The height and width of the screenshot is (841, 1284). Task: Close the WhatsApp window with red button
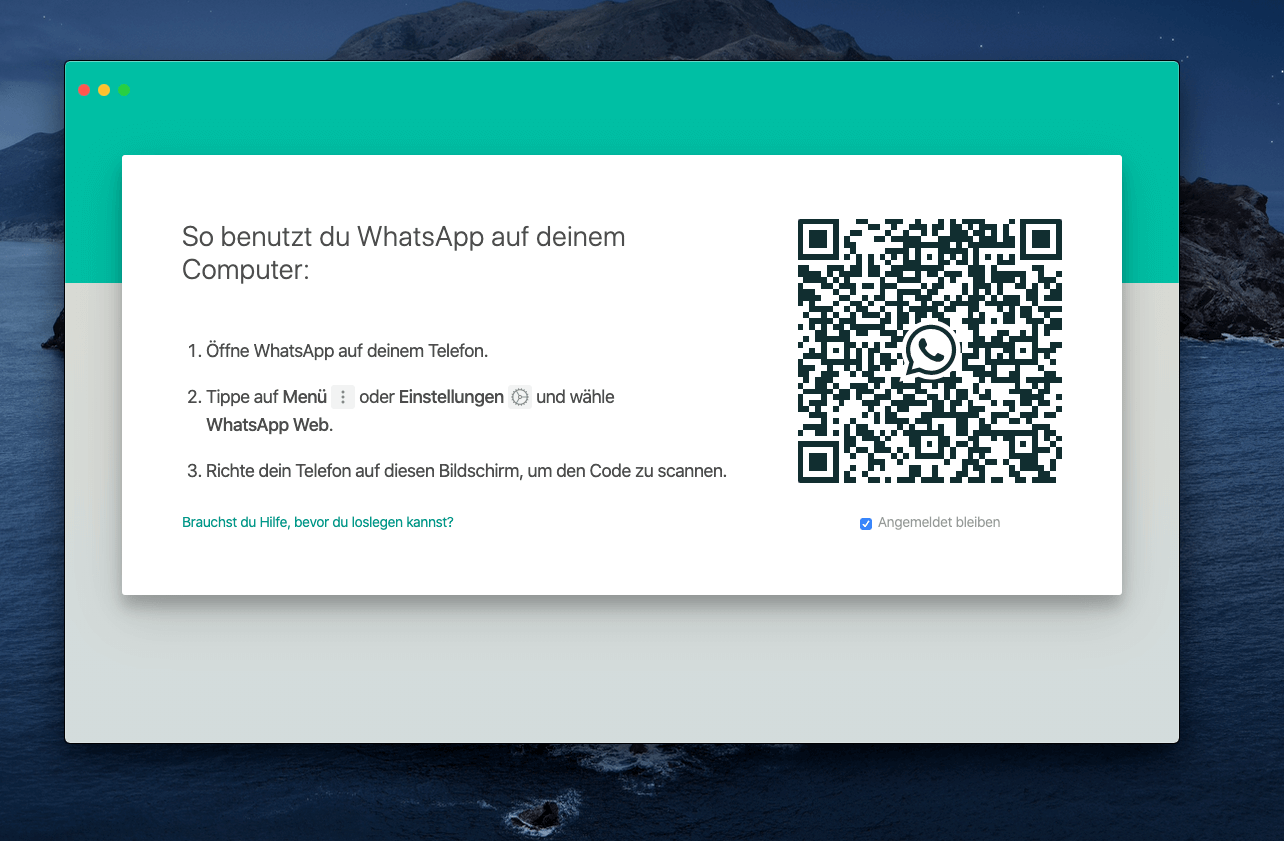[84, 90]
